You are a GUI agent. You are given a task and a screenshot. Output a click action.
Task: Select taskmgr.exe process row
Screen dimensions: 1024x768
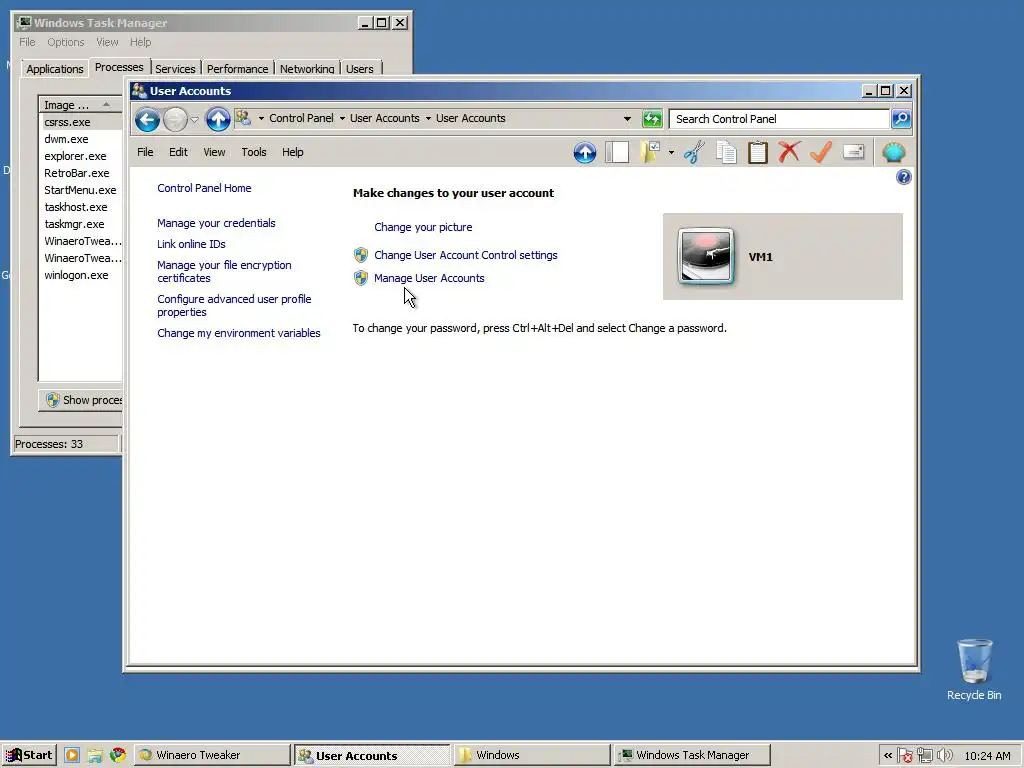tap(81, 224)
